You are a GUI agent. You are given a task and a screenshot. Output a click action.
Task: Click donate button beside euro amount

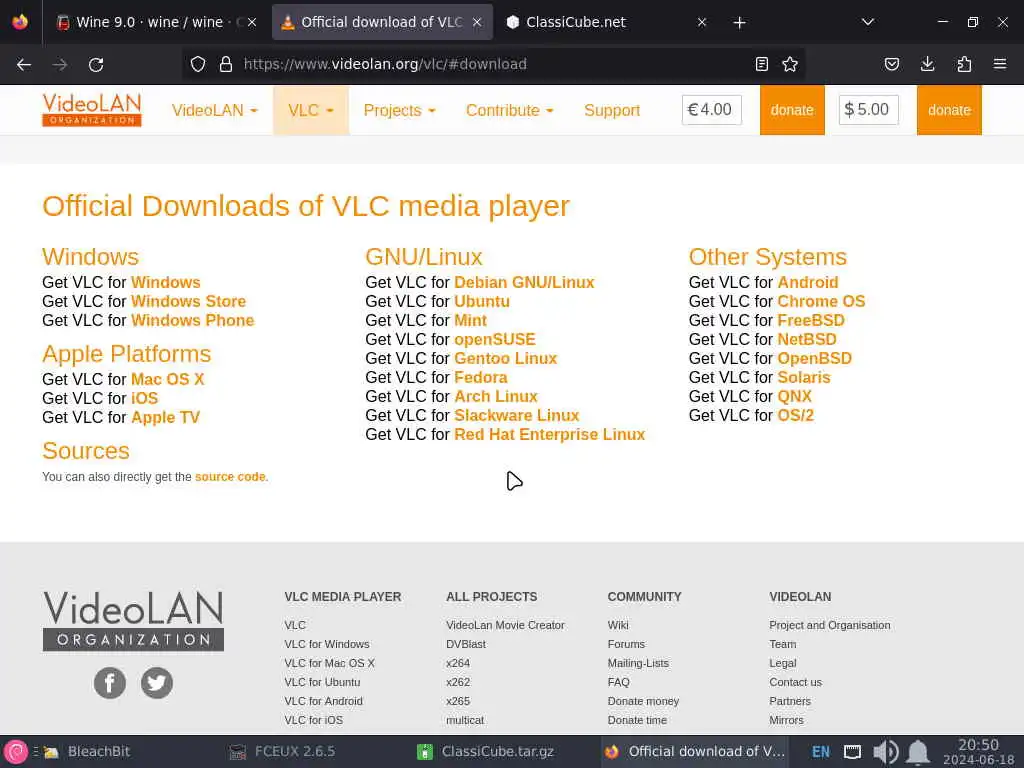pos(792,110)
